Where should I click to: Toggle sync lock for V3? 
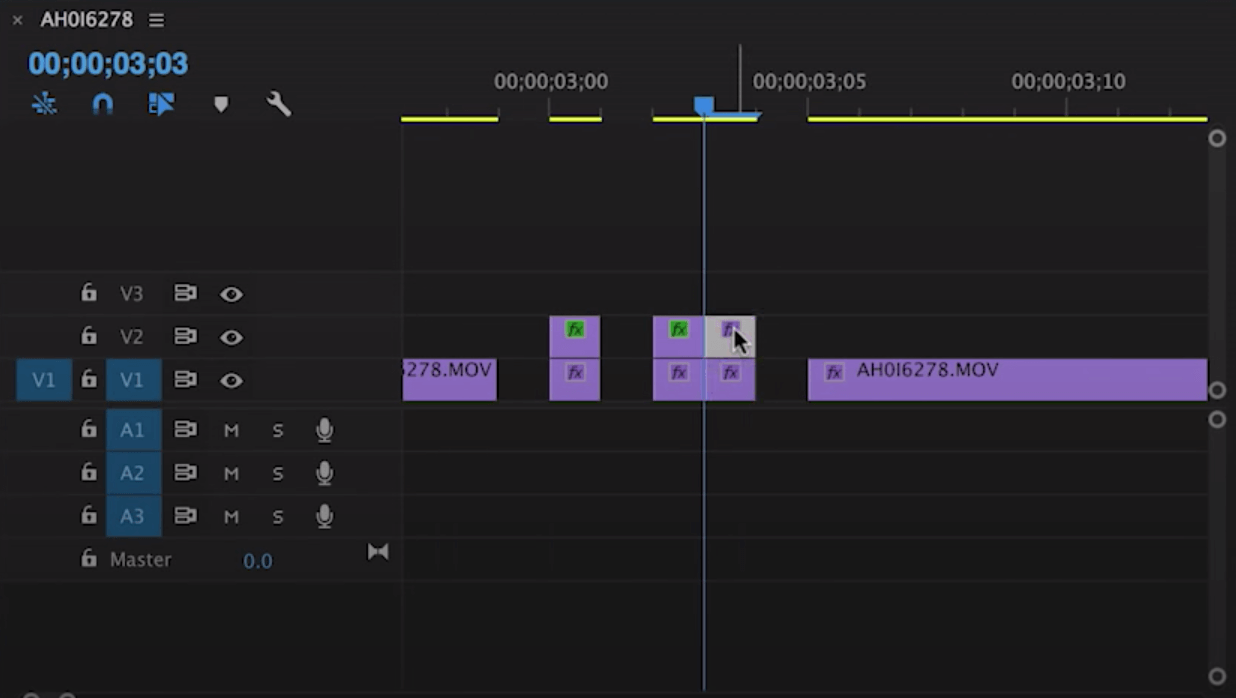(185, 294)
